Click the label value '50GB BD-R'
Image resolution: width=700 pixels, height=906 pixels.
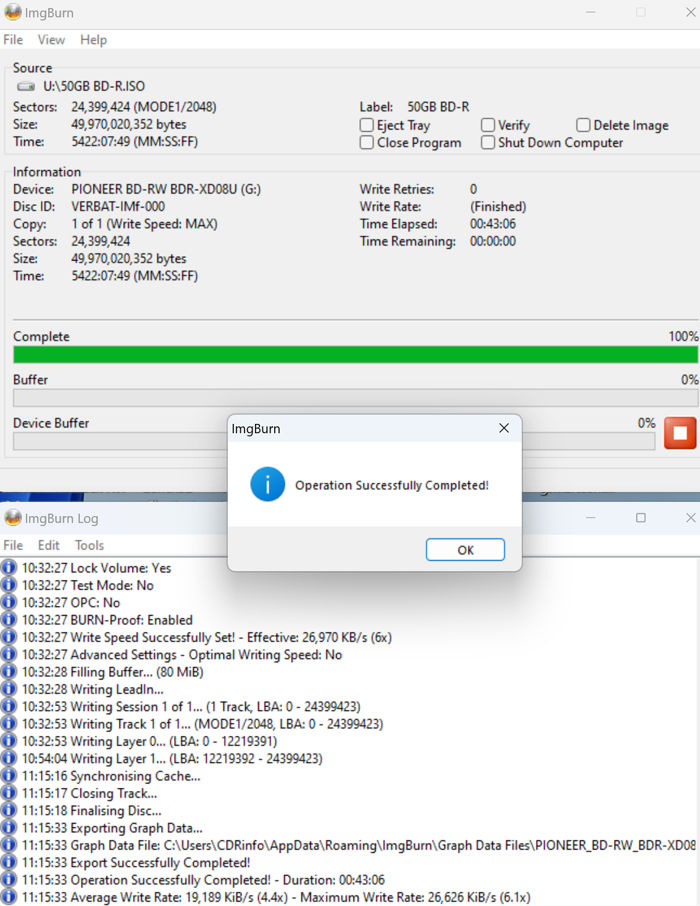[x=438, y=107]
